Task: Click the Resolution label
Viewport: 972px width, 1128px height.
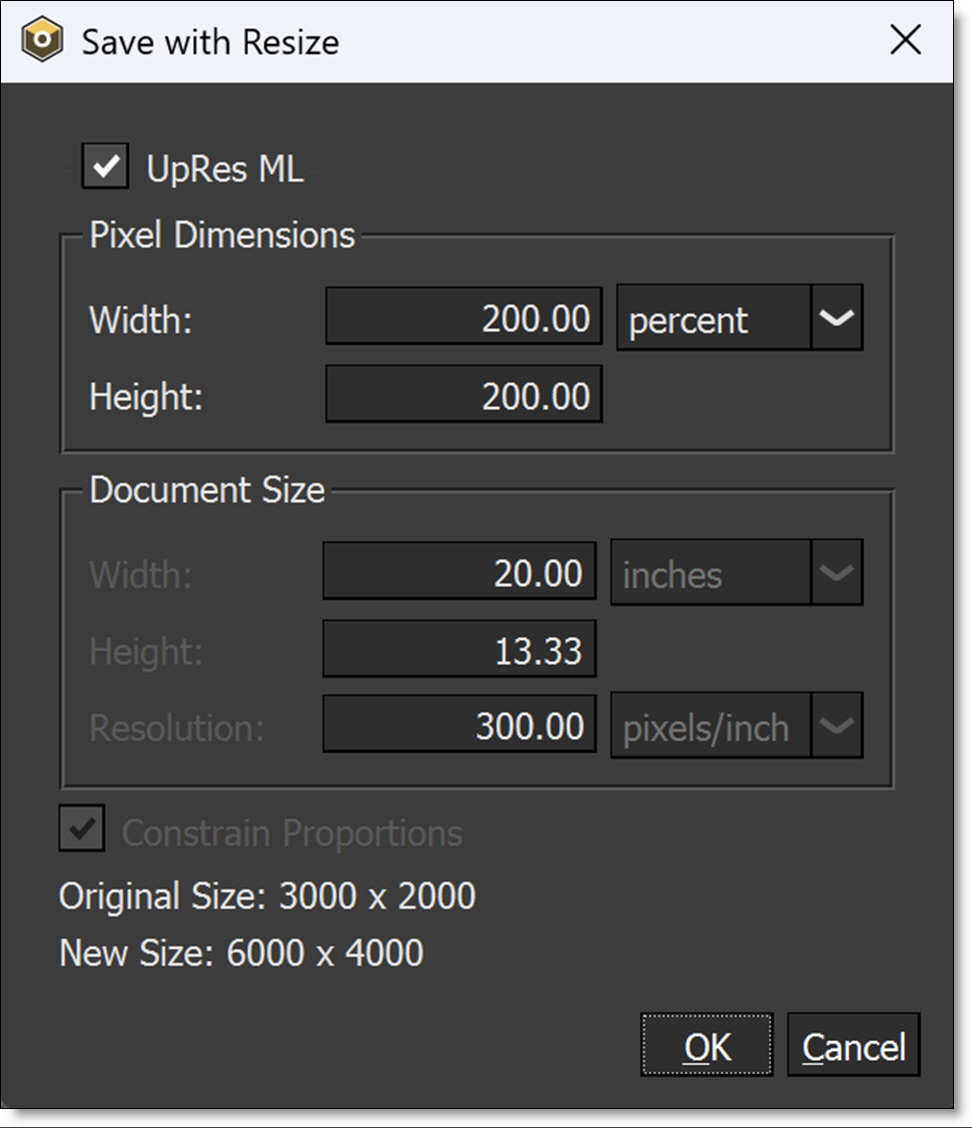Action: point(177,728)
